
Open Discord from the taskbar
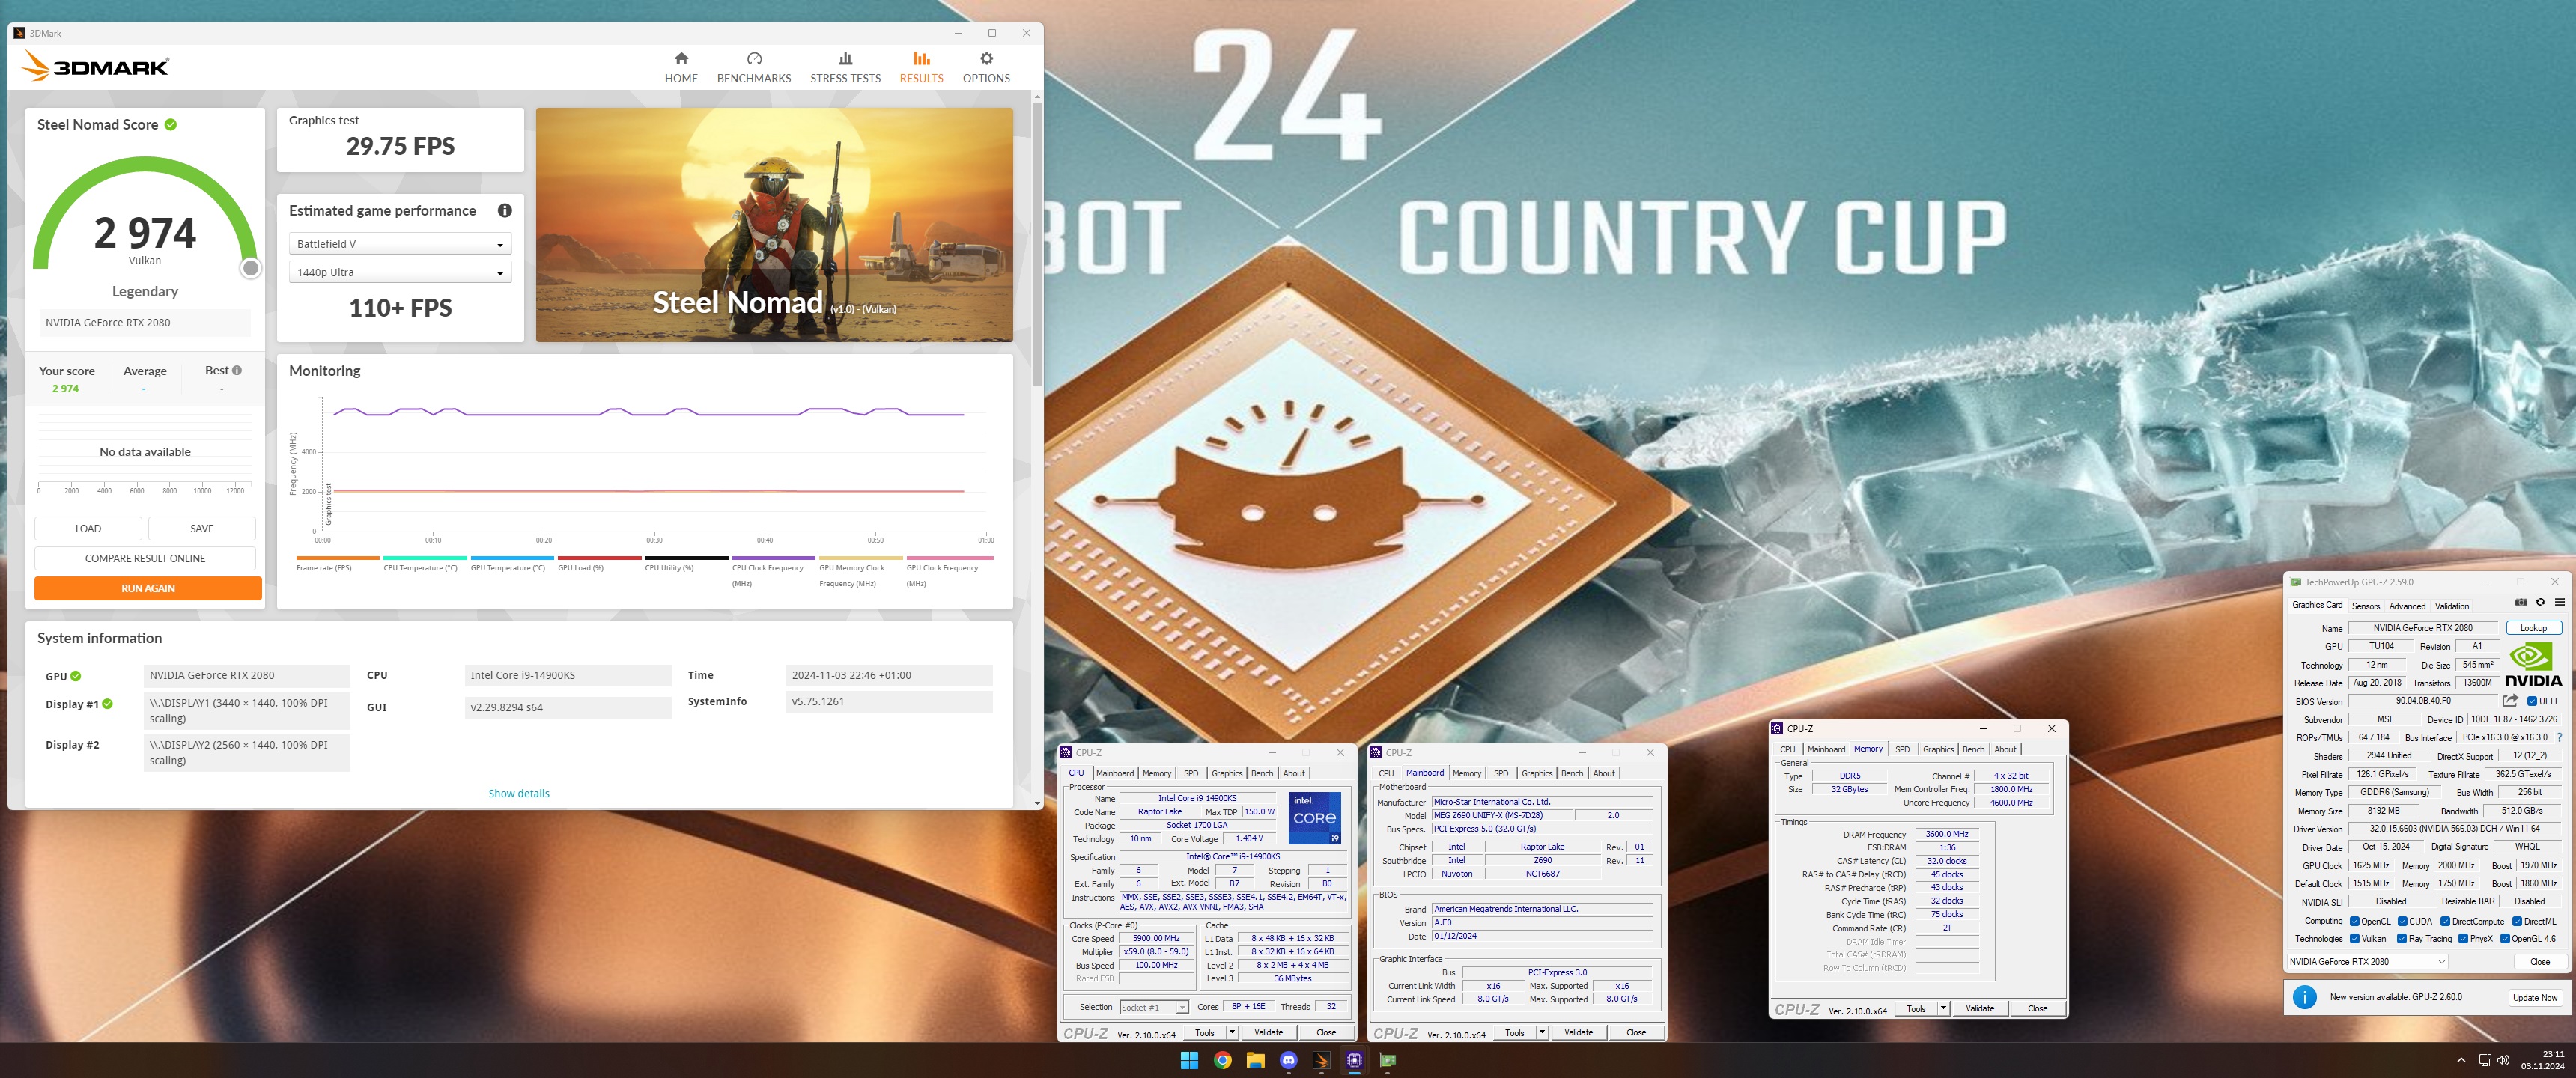click(1288, 1060)
